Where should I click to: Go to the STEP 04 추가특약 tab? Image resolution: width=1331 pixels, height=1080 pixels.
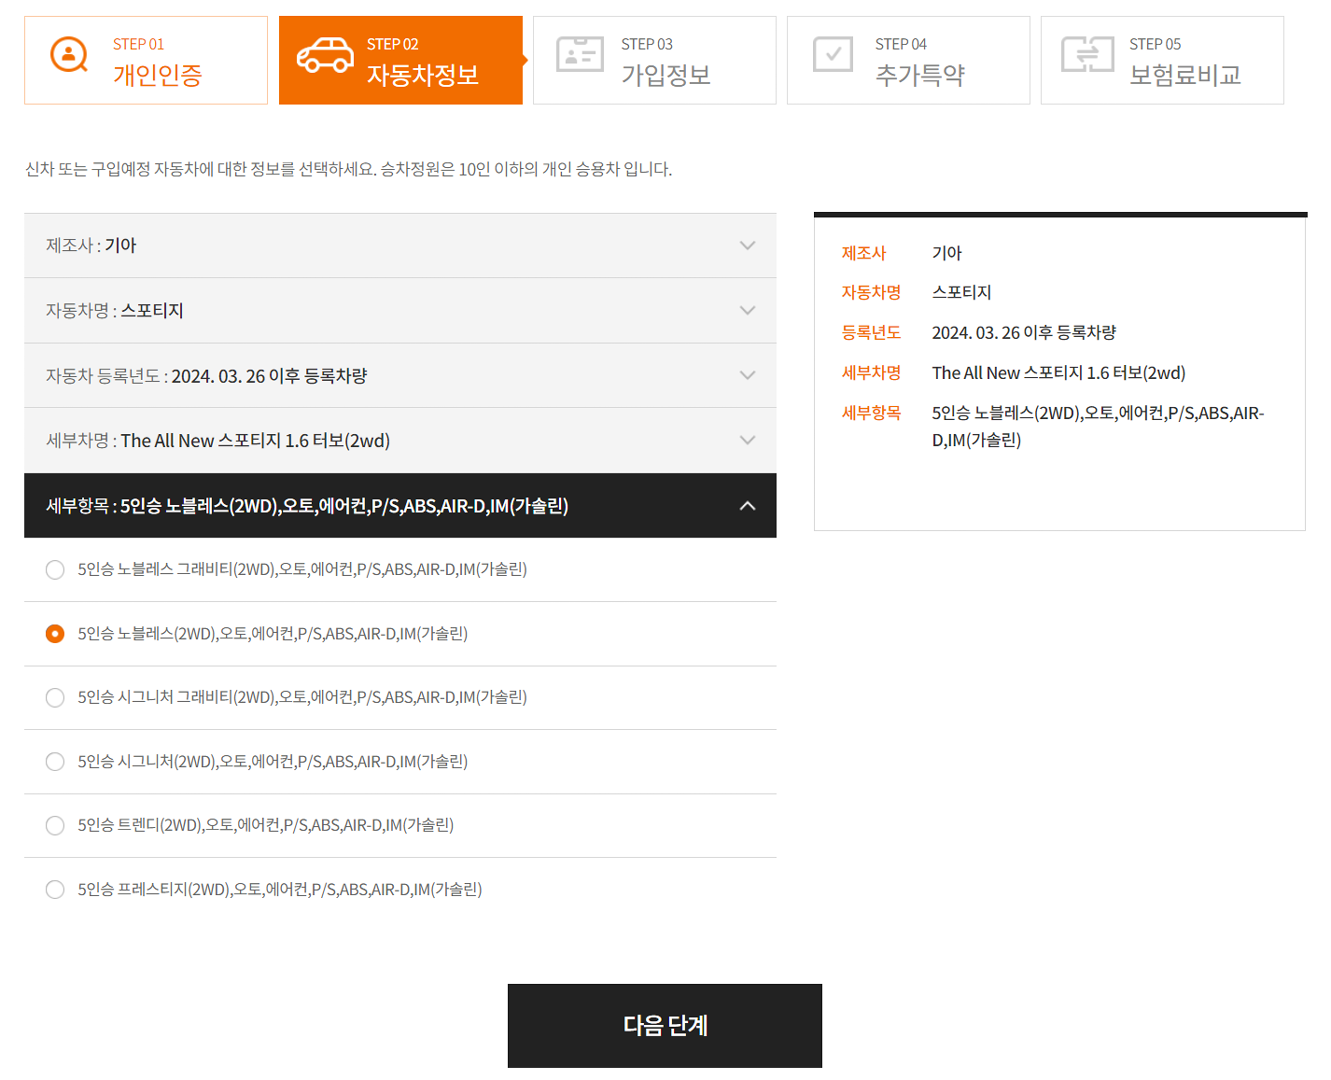[908, 60]
